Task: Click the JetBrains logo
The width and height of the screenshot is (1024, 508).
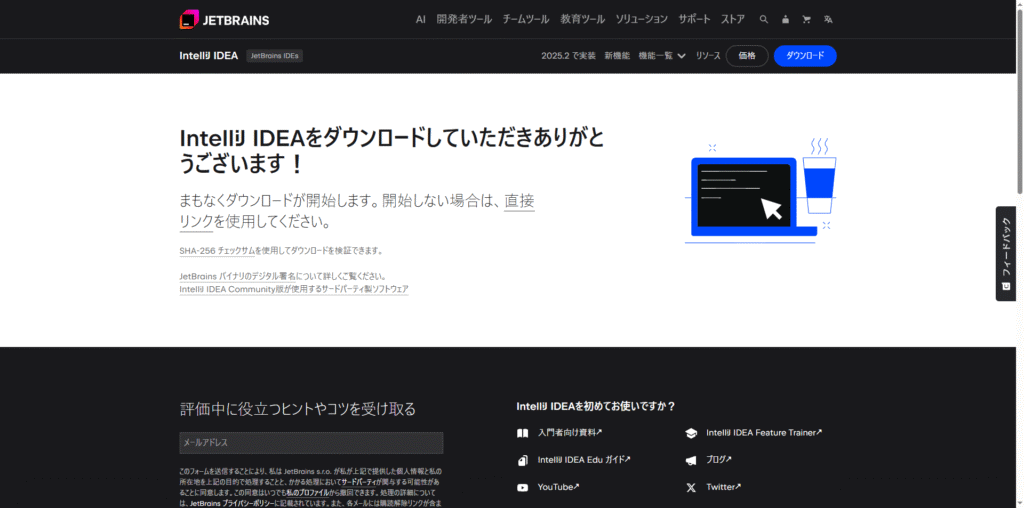Action: (224, 20)
